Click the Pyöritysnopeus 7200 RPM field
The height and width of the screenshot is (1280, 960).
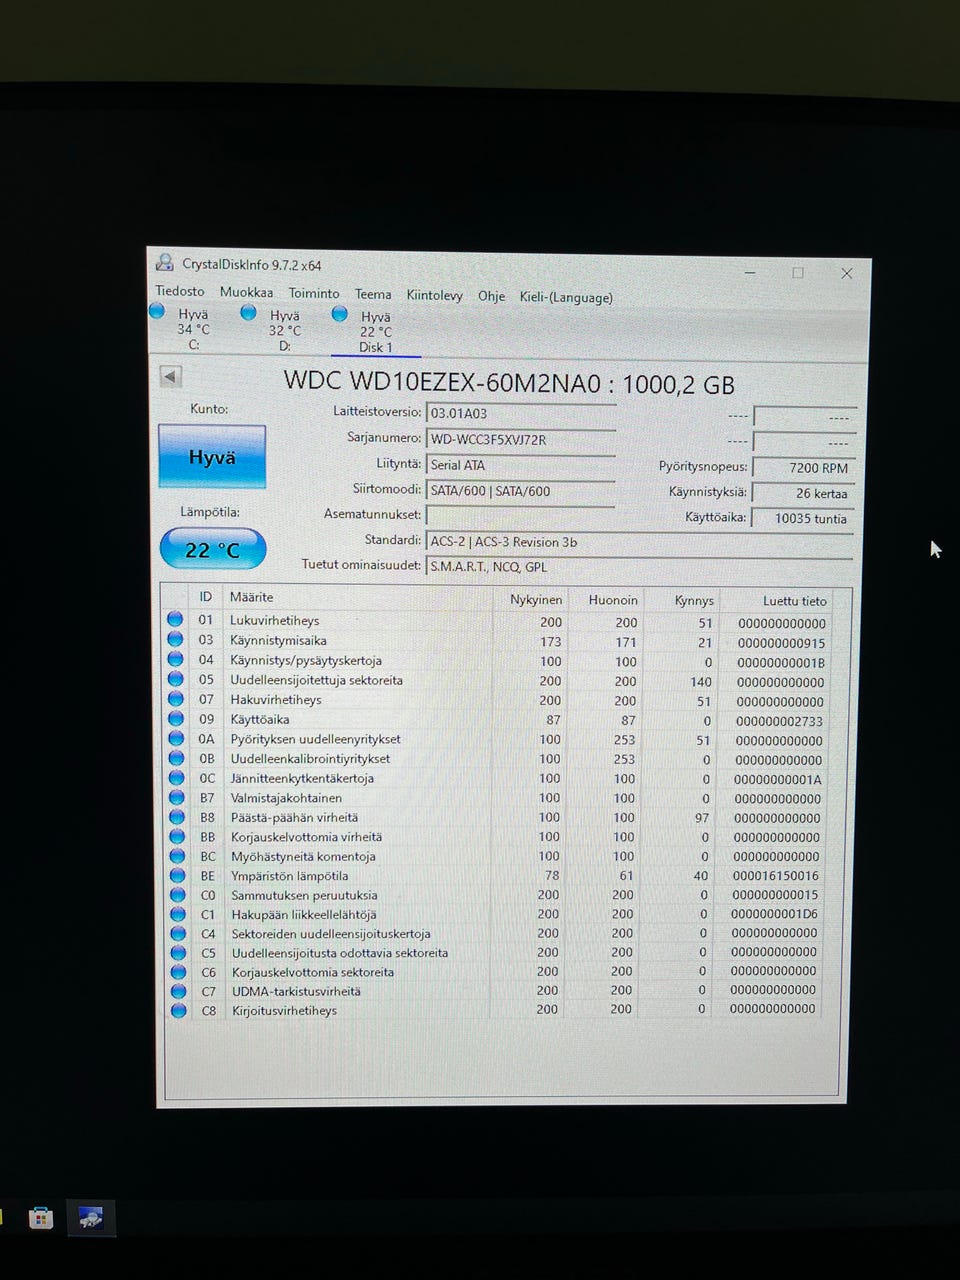(x=803, y=467)
